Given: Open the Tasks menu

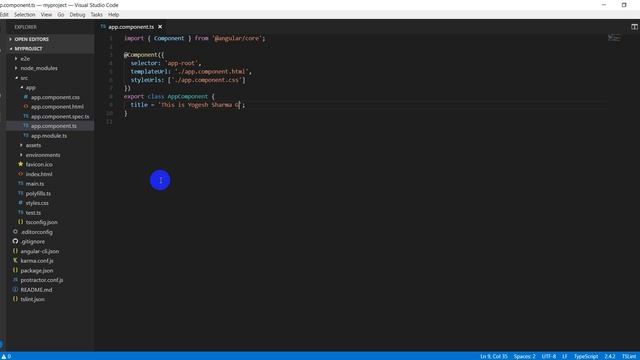Looking at the screenshot, I should point(96,15).
